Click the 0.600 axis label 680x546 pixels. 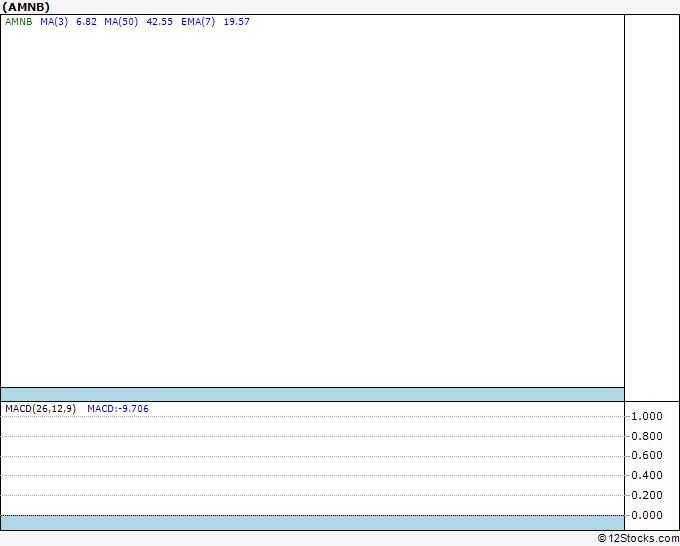coord(647,455)
